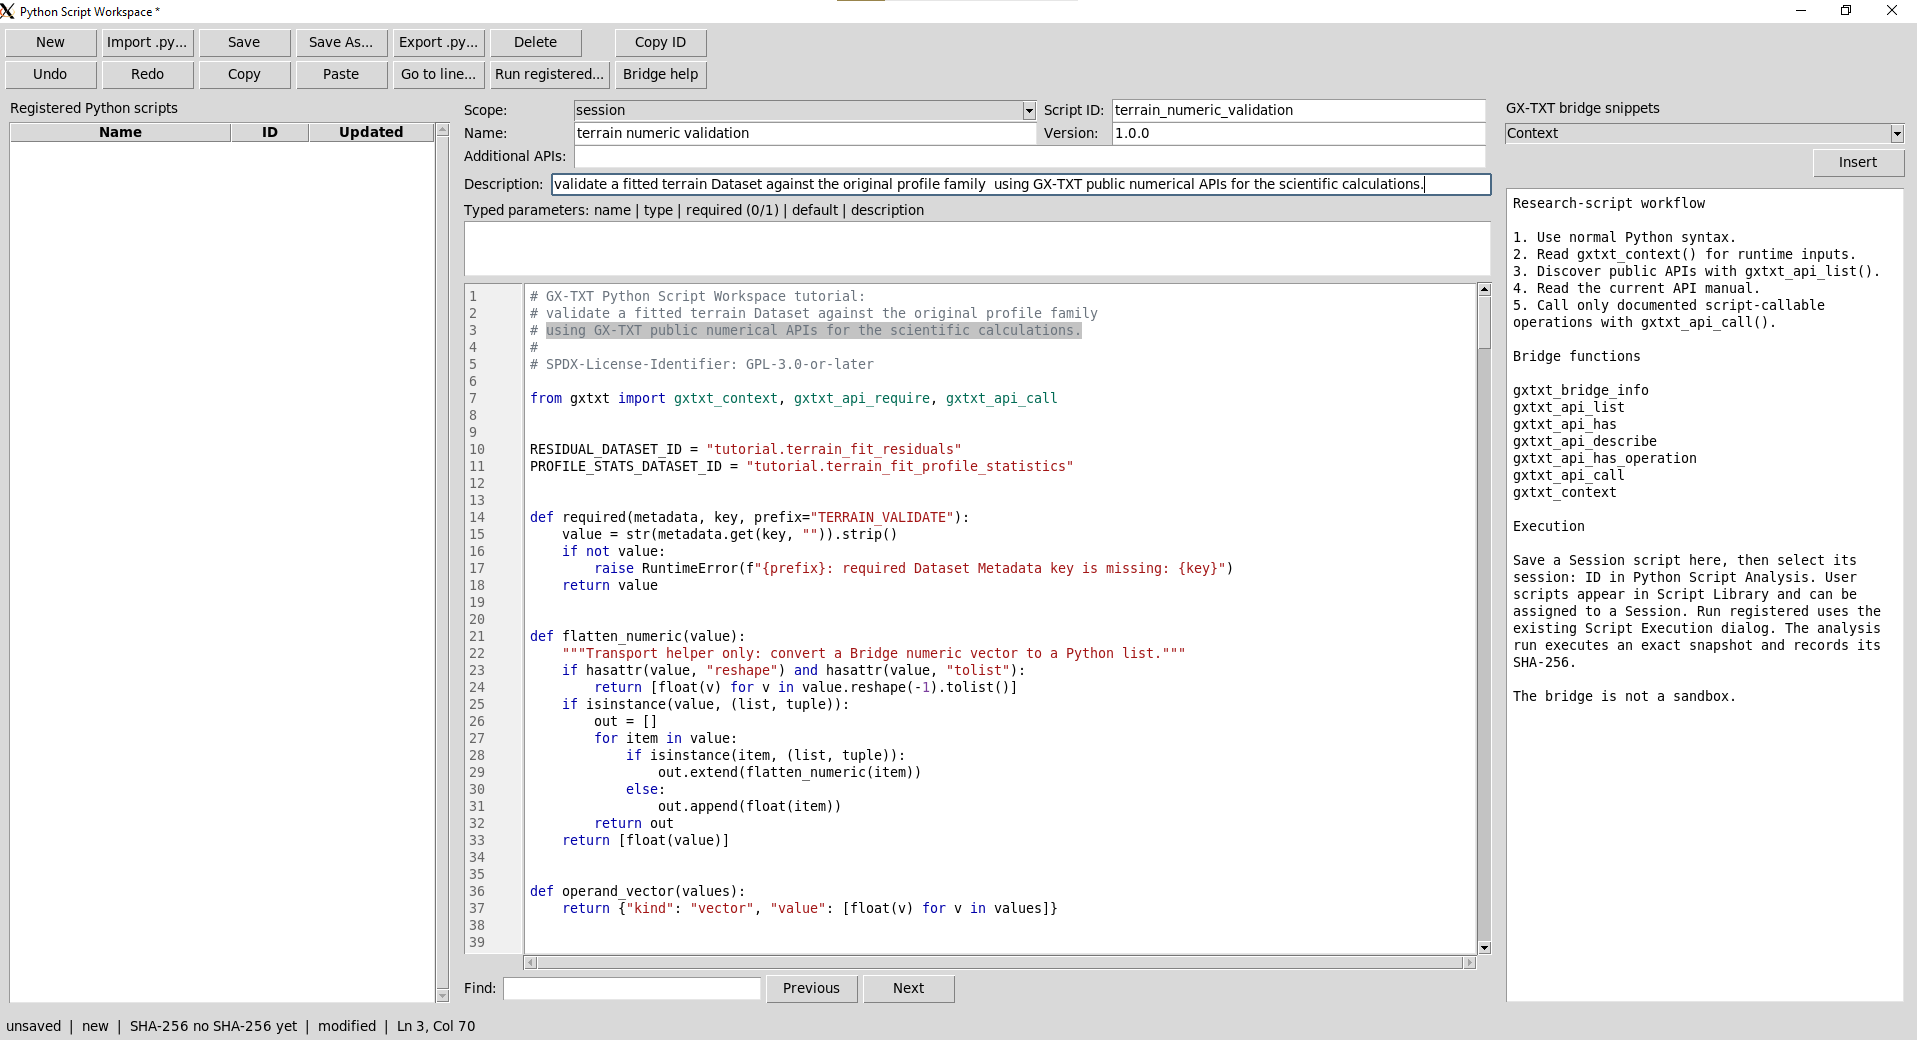1917x1040 pixels.
Task: Click the Paste button
Action: (341, 74)
